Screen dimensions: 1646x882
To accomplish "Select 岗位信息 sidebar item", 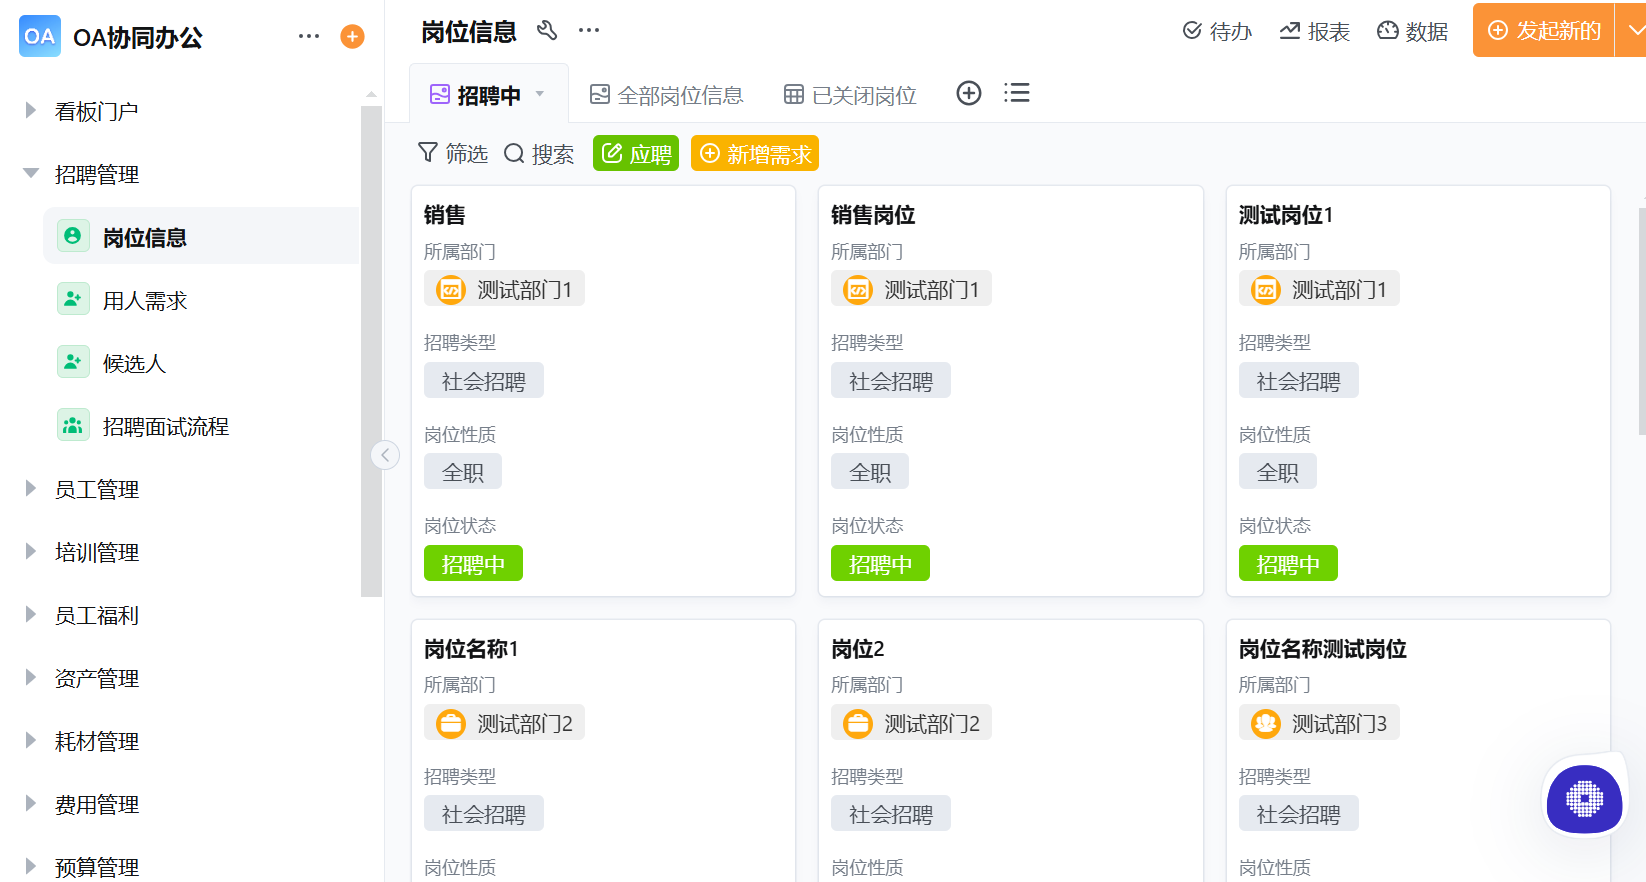I will click(x=202, y=236).
